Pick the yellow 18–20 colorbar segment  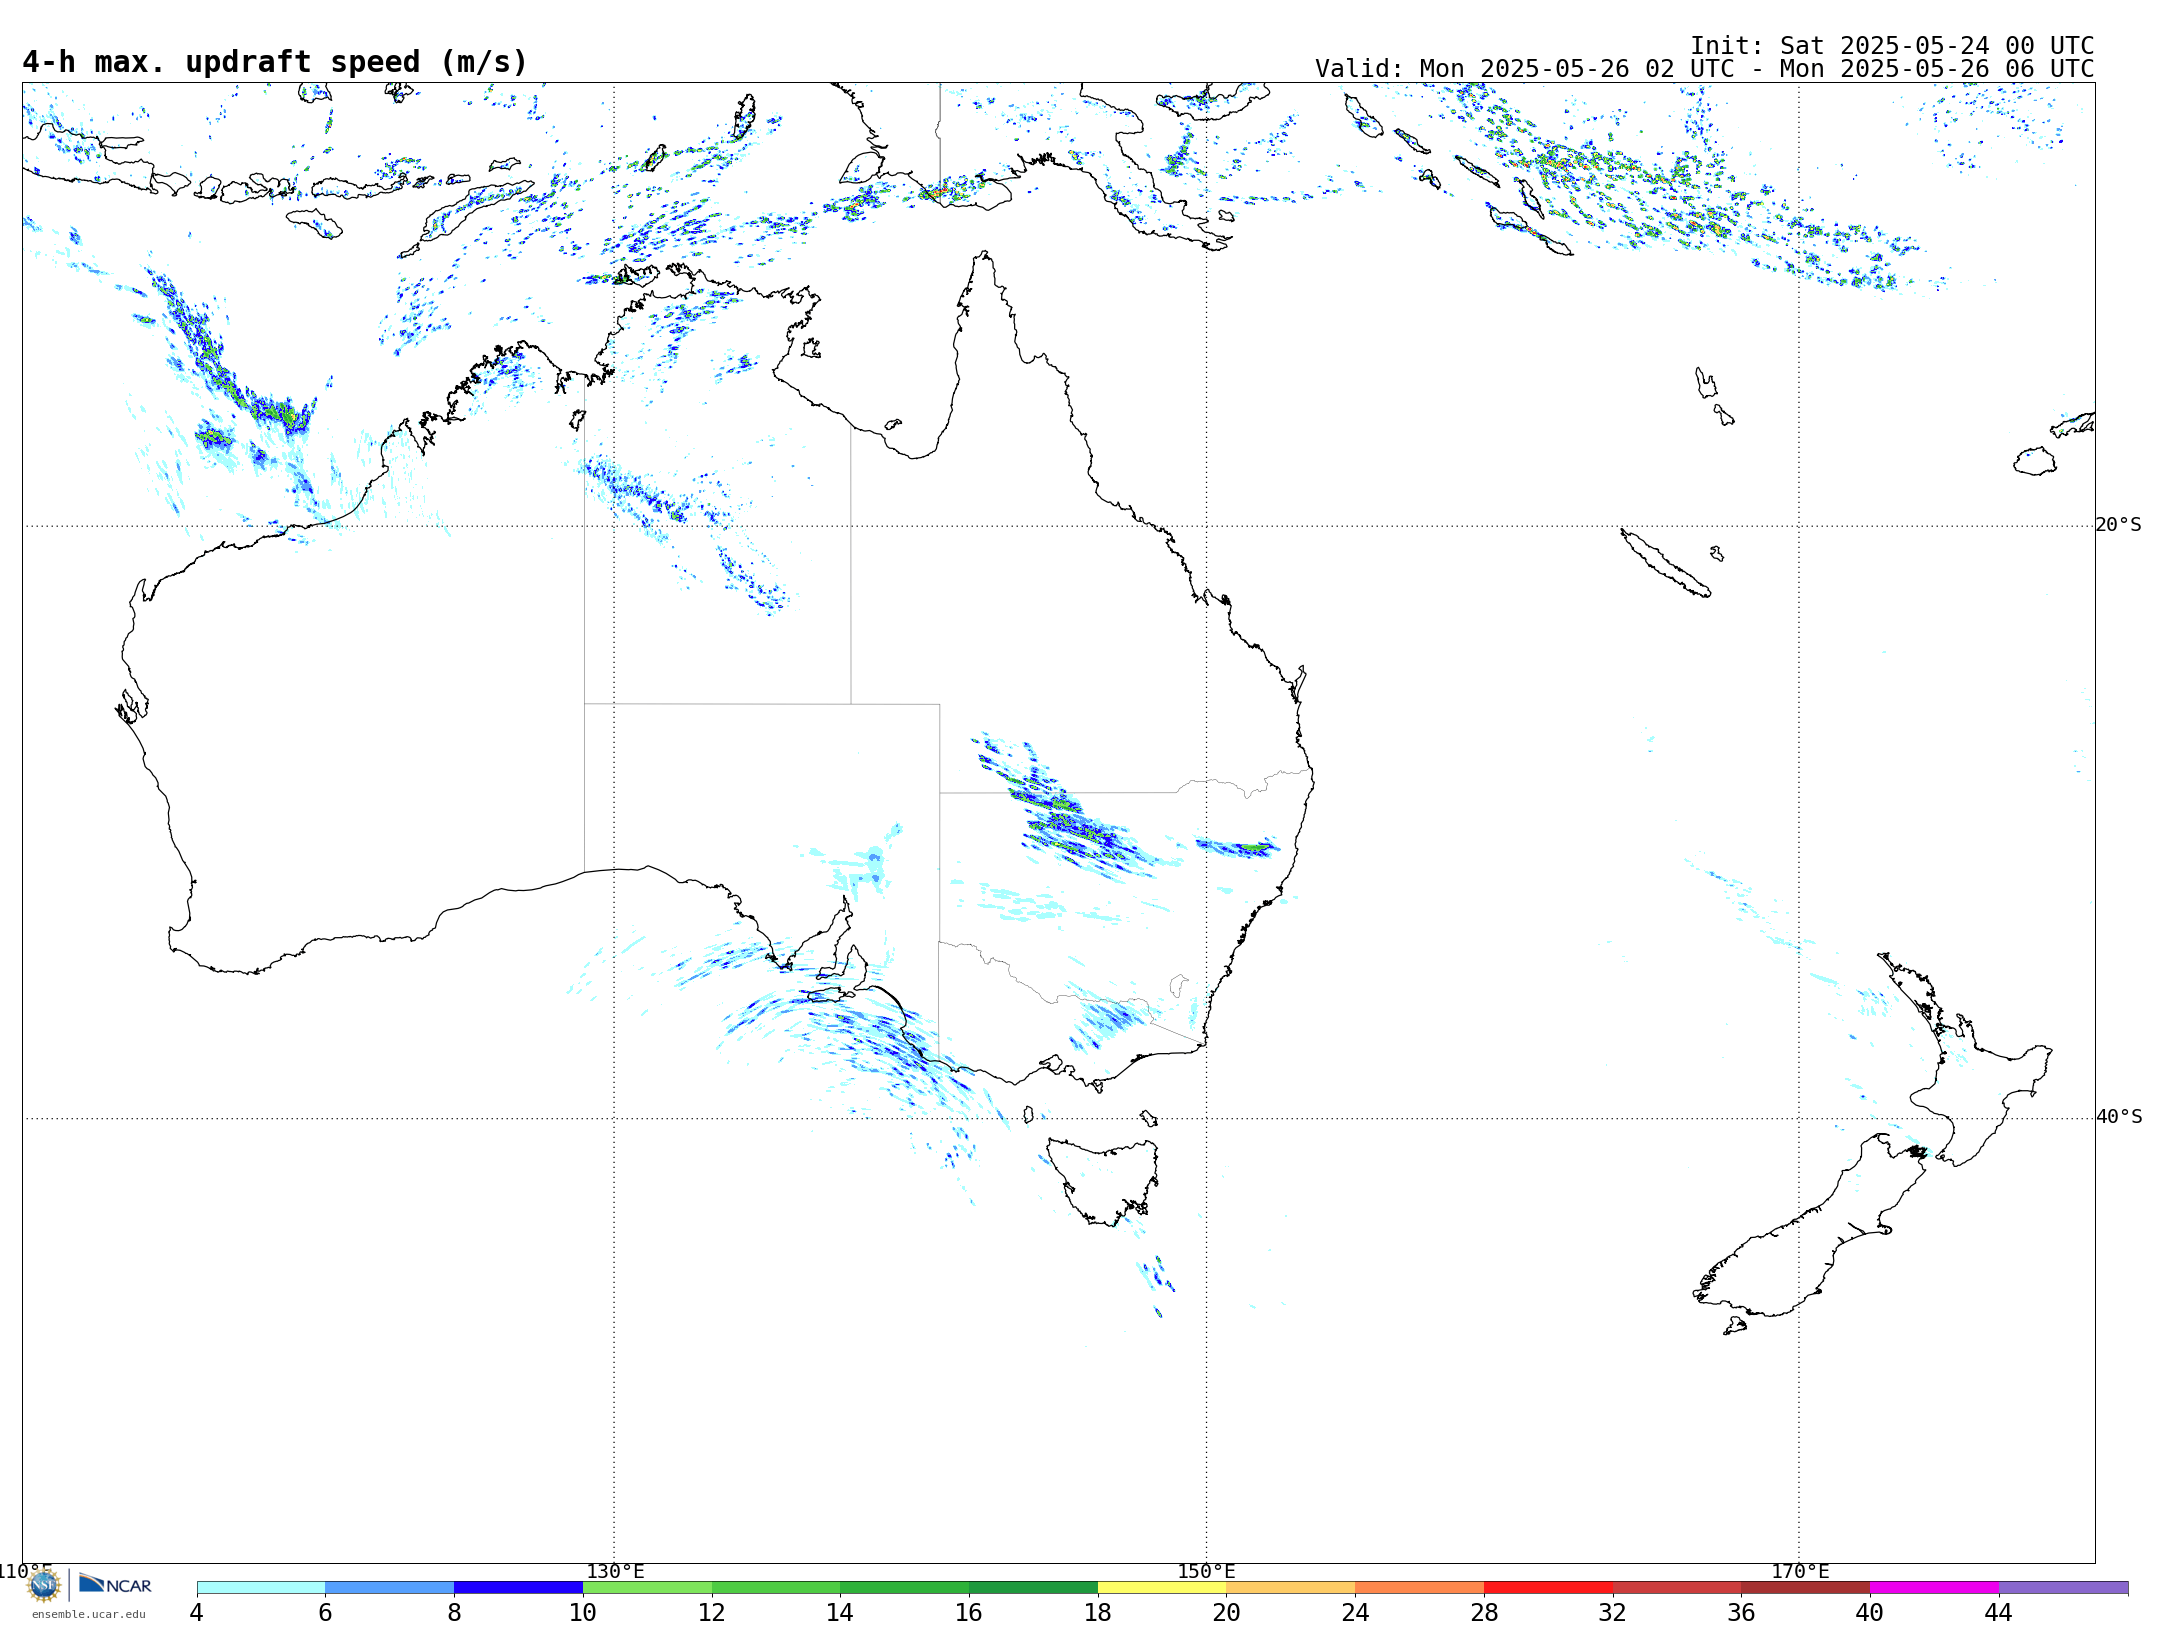coord(1162,1588)
